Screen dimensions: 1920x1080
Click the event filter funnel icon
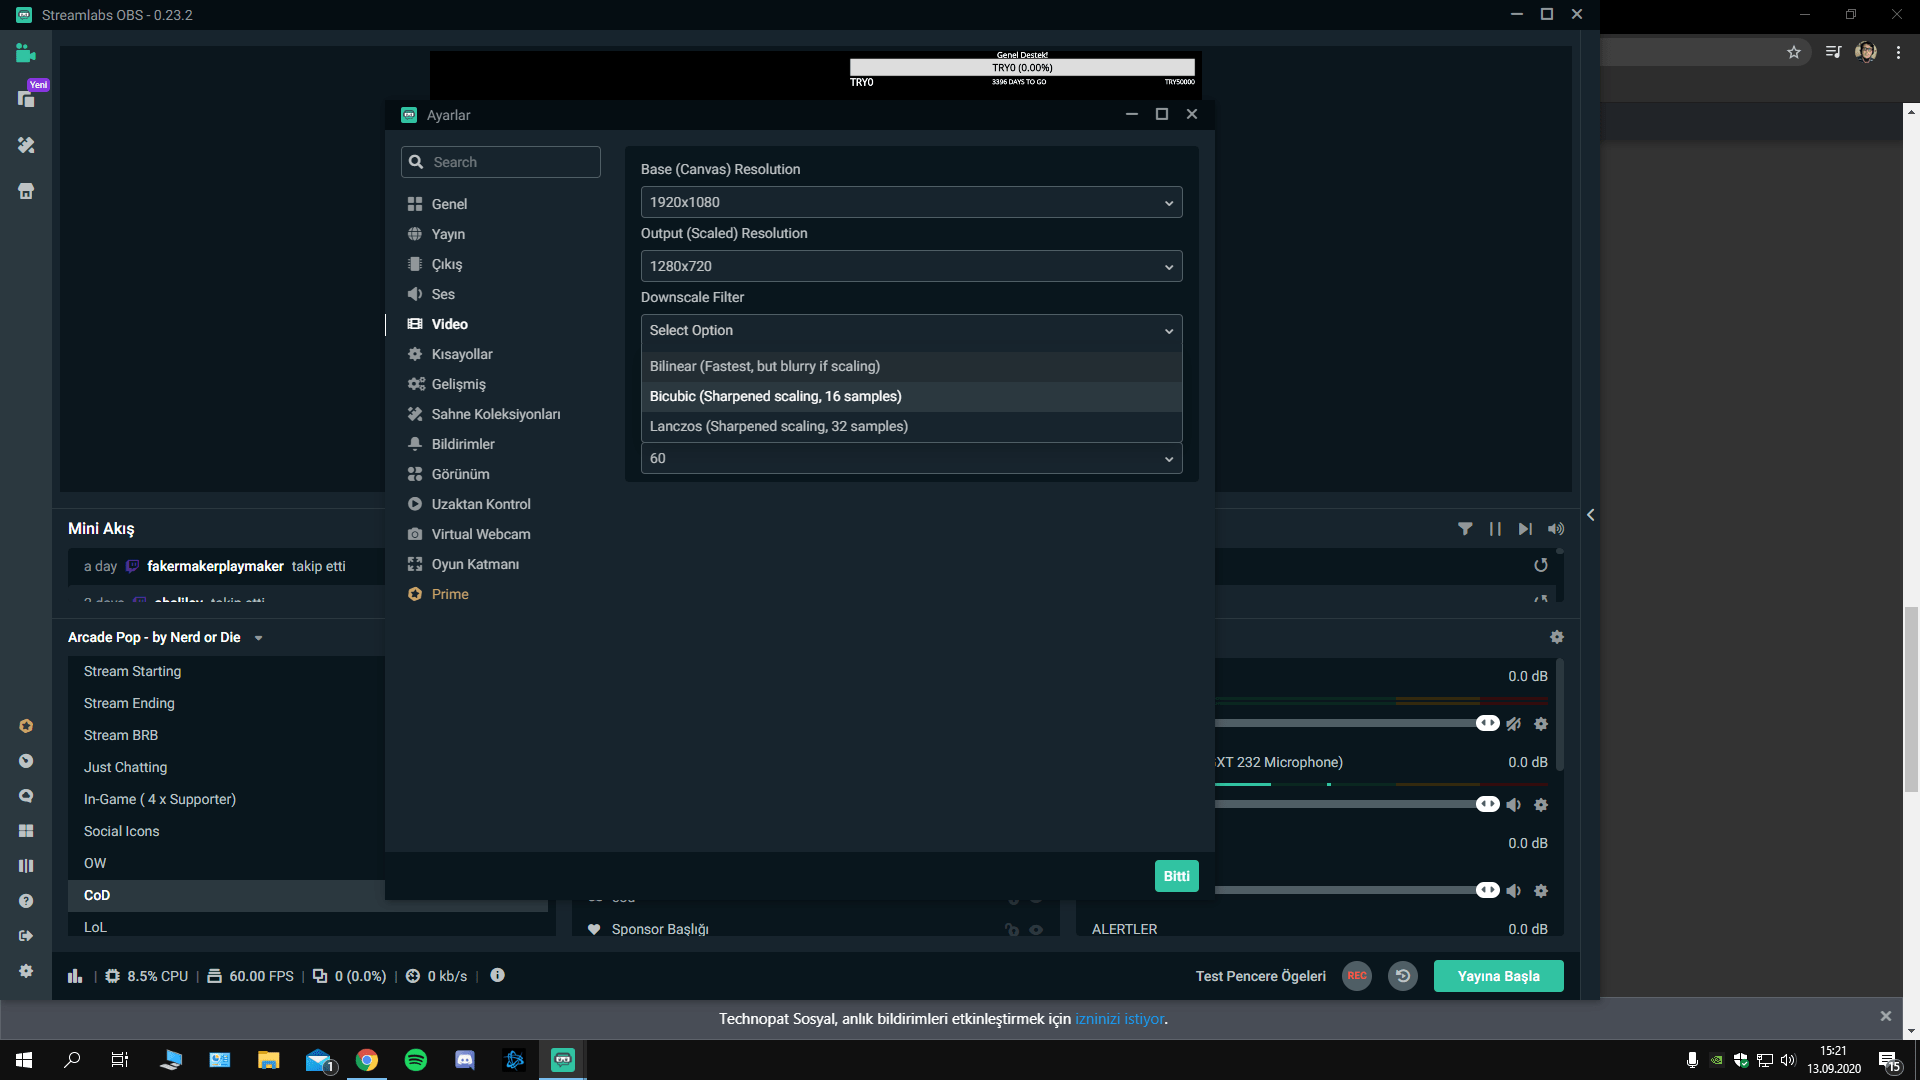[1465, 529]
